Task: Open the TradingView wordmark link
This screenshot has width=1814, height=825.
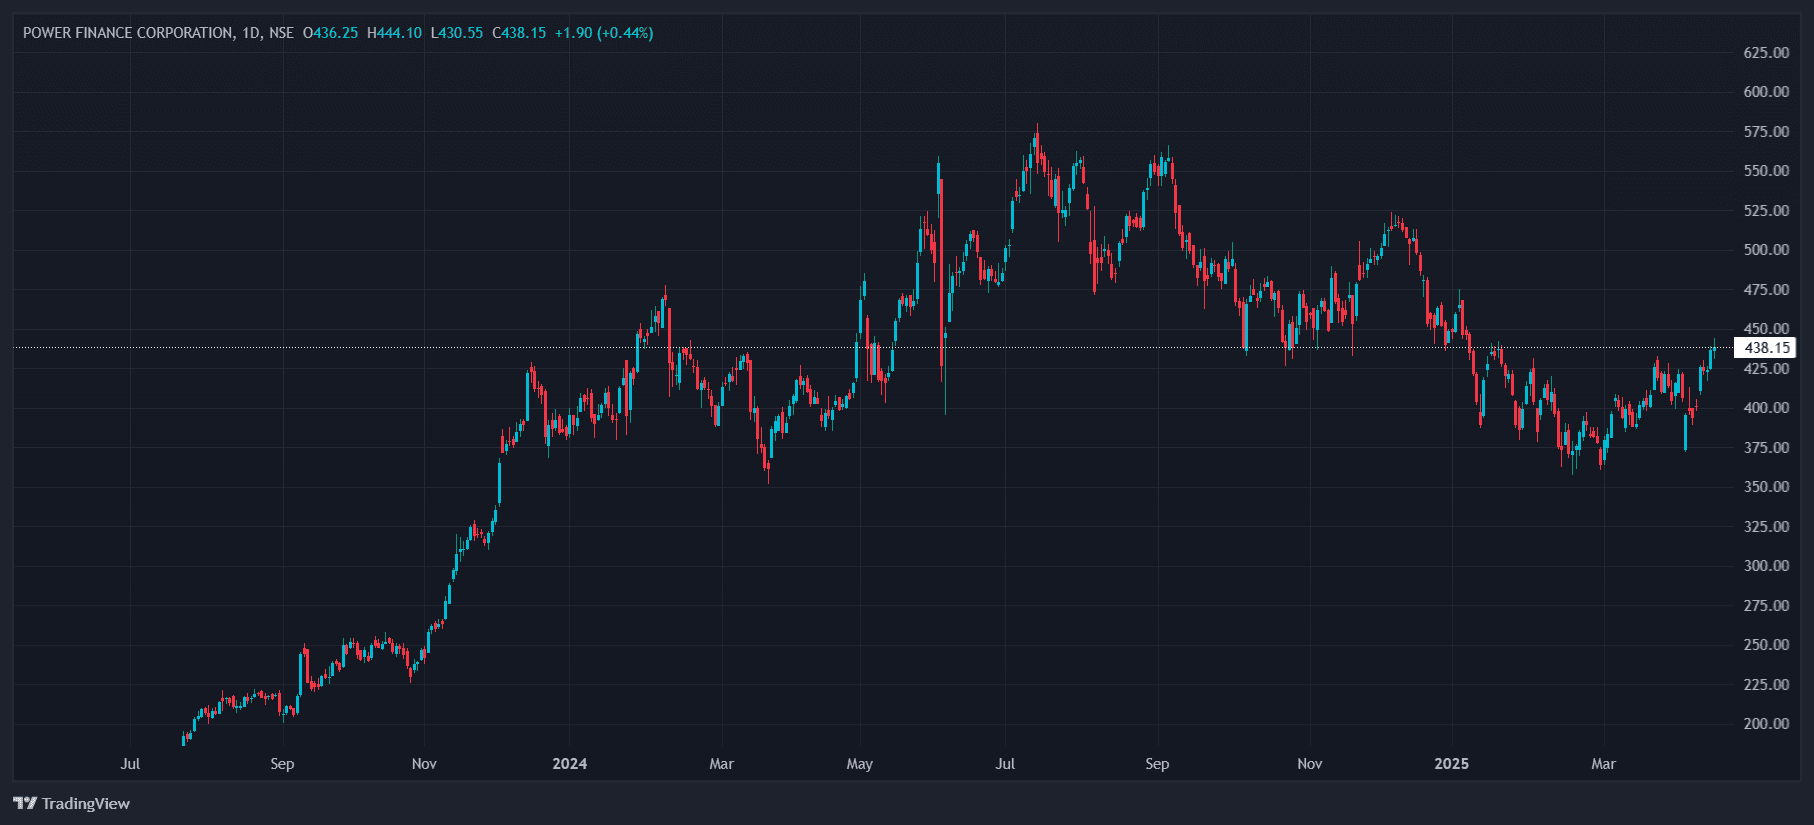Action: [86, 803]
